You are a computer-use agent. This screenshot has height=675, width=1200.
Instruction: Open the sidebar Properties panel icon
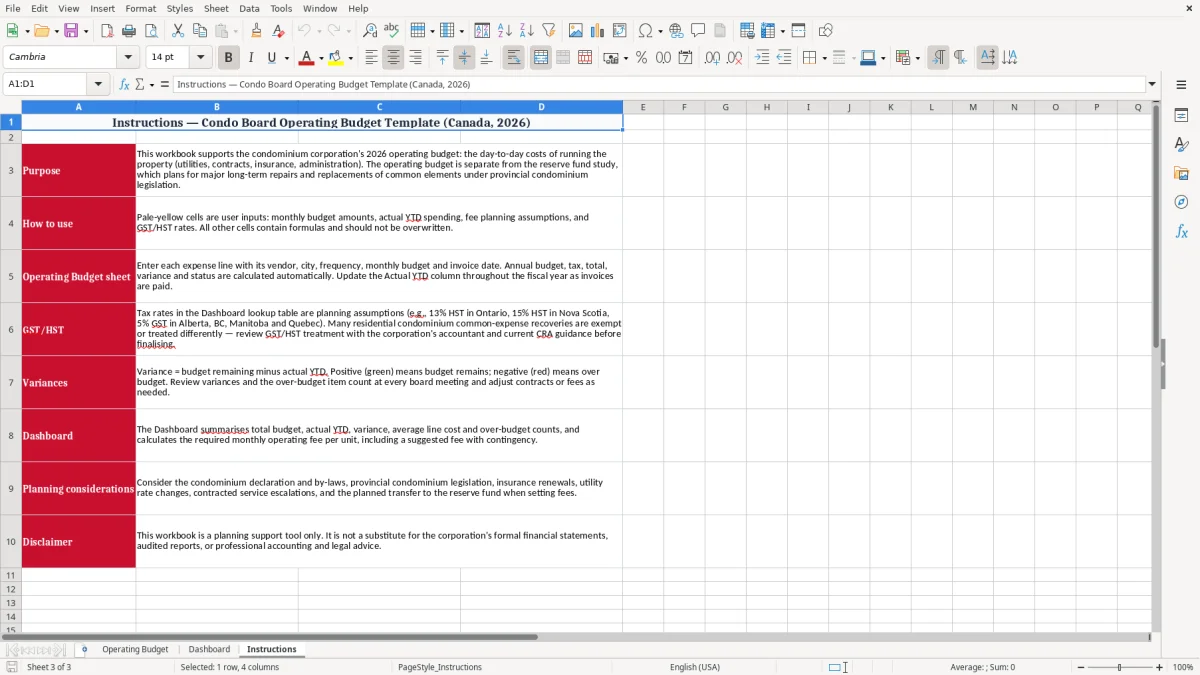pos(1181,116)
